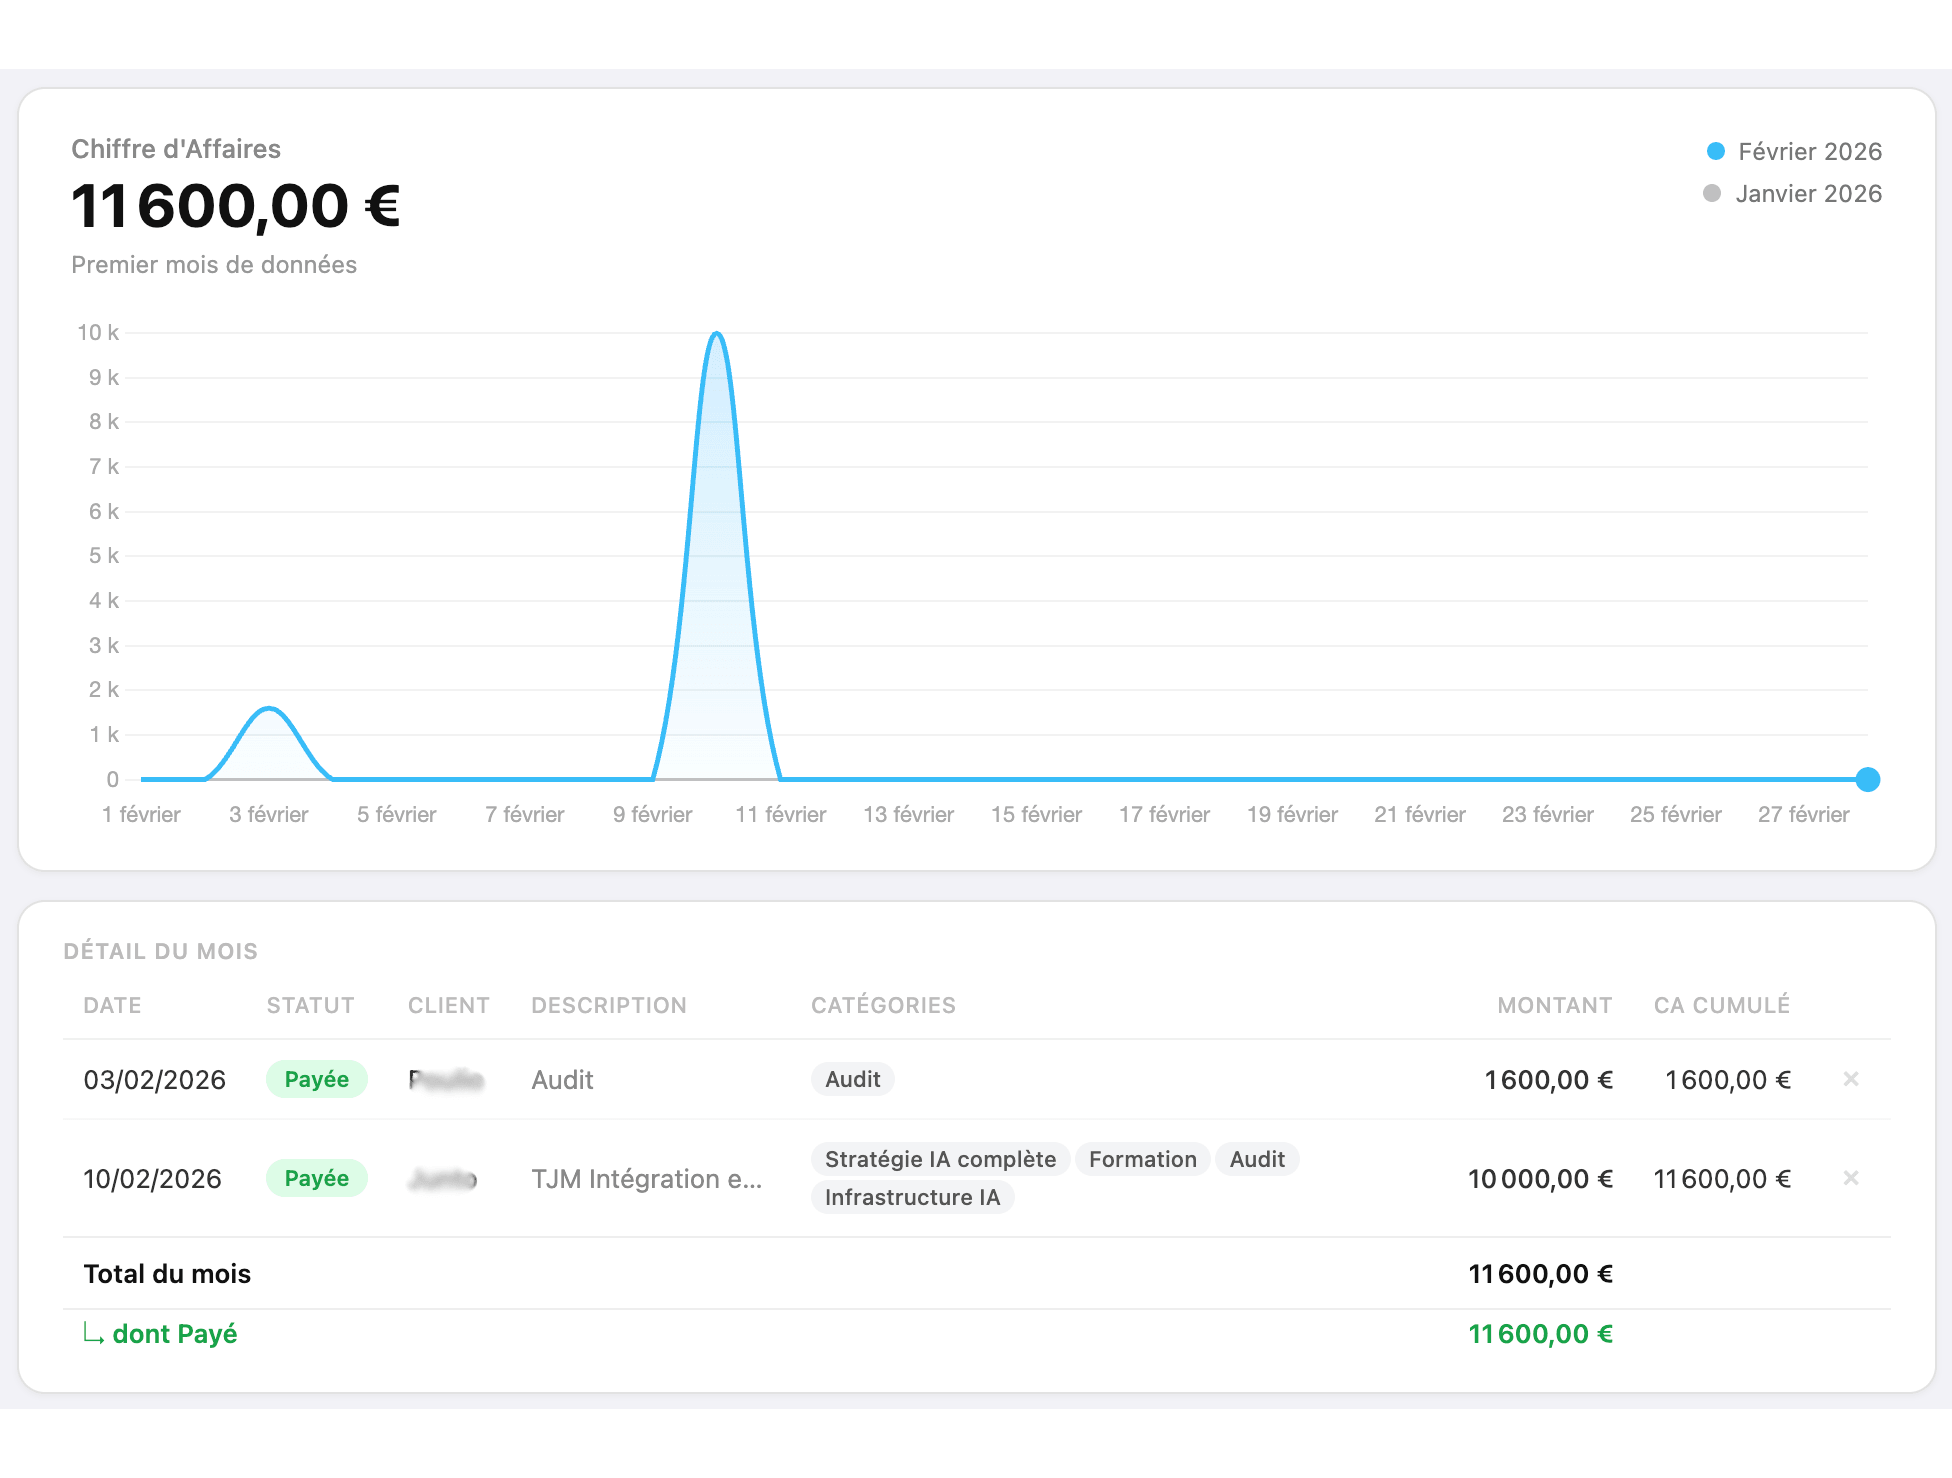Viewport: 1952px width, 1478px height.
Task: Delete the 03/02/2026 Audit row
Action: click(1850, 1079)
